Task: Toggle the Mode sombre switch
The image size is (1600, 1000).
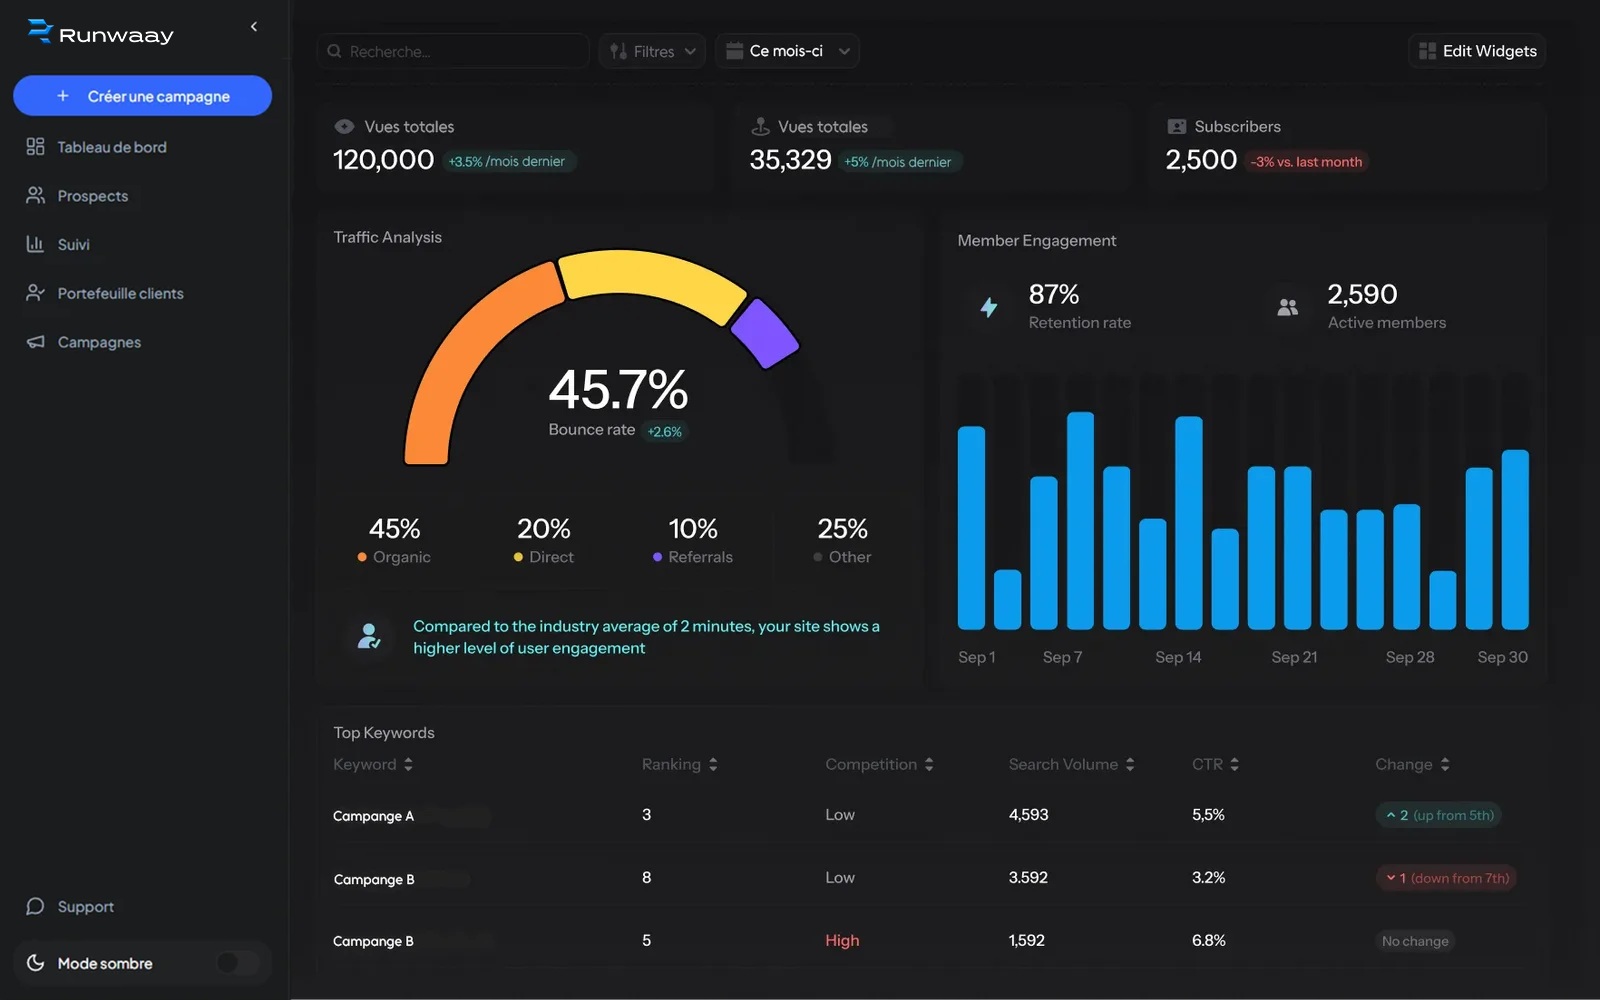Action: click(x=237, y=963)
